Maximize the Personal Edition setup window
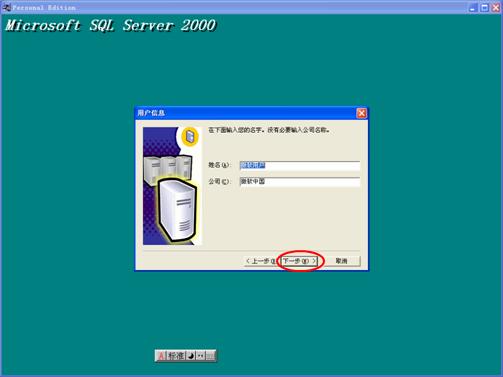This screenshot has width=503, height=377. (x=484, y=7)
